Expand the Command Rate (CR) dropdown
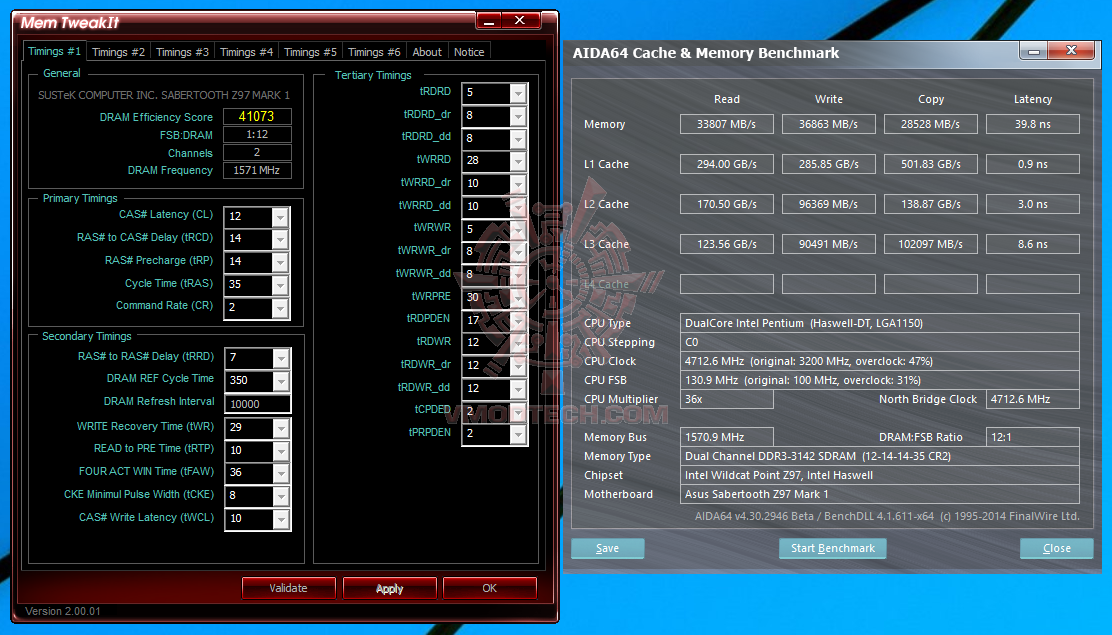This screenshot has width=1112, height=635. point(280,309)
